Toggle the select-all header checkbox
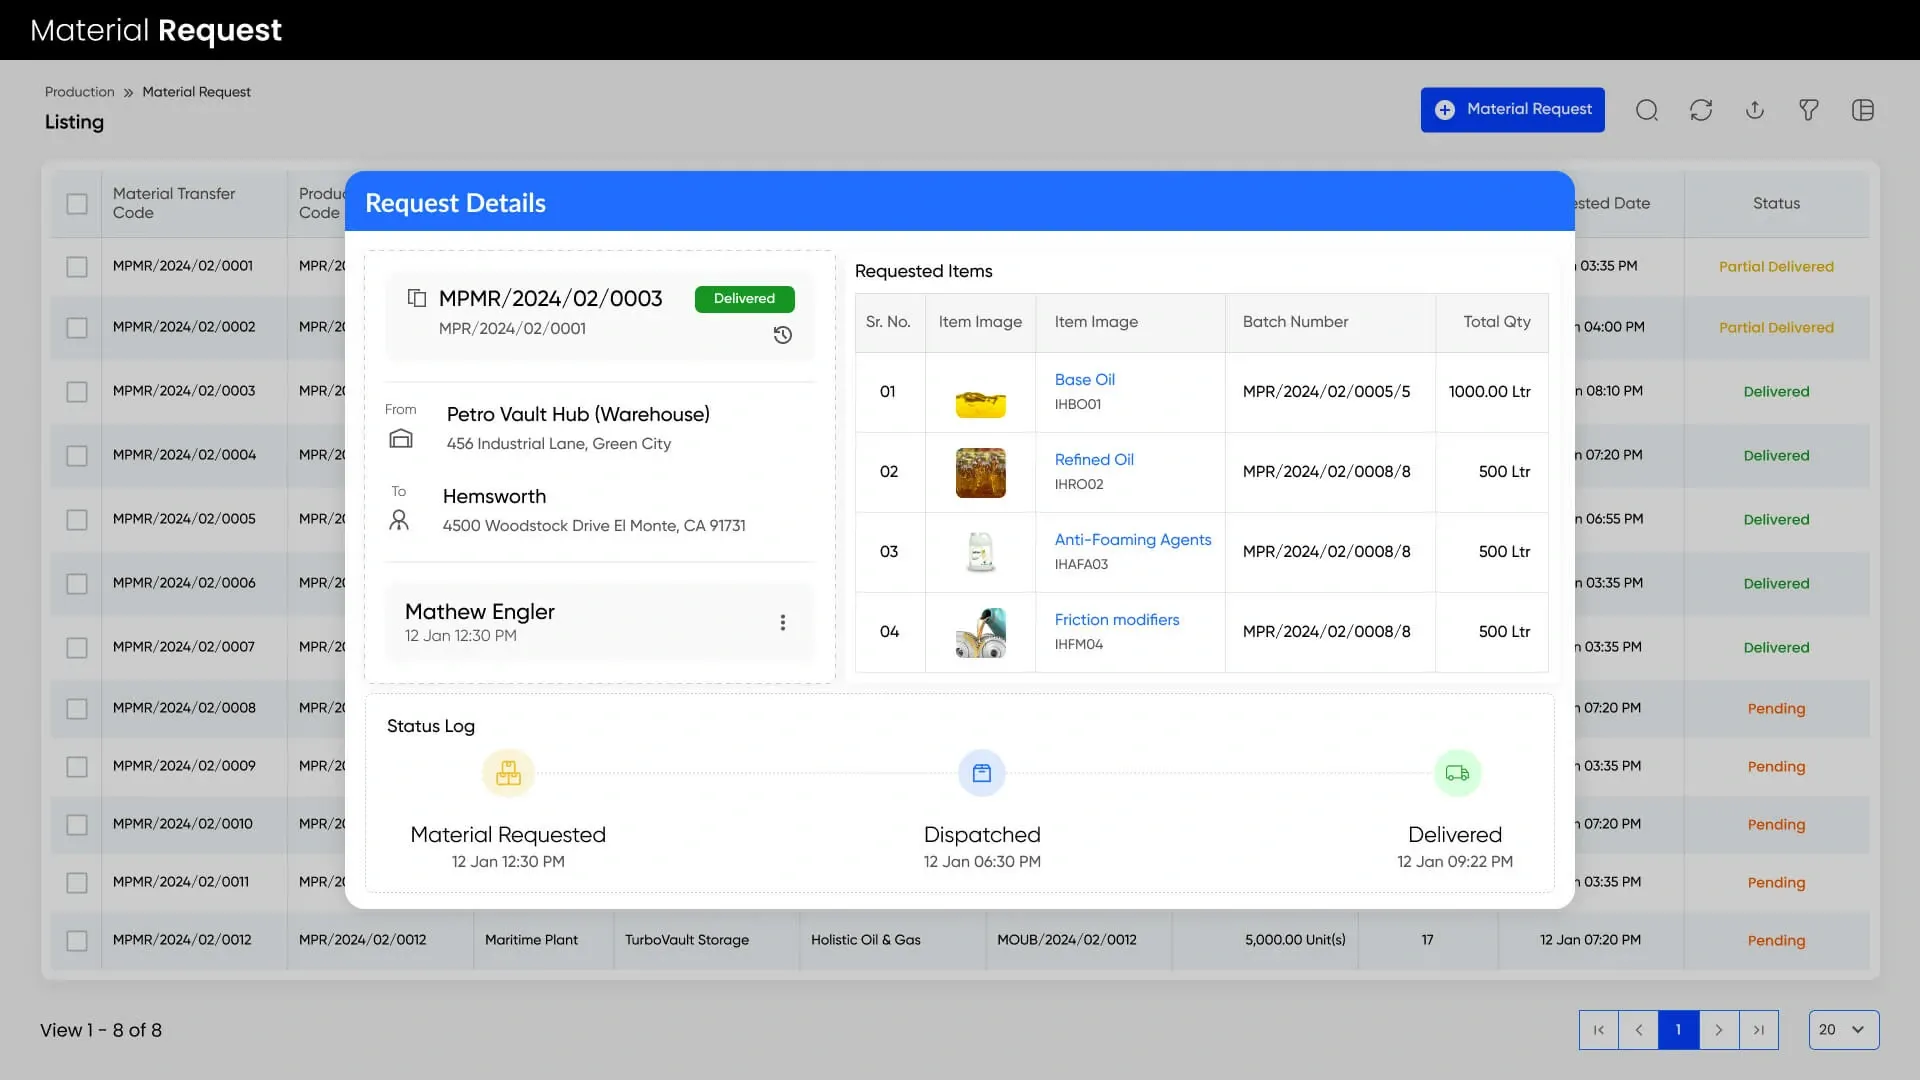 point(77,204)
